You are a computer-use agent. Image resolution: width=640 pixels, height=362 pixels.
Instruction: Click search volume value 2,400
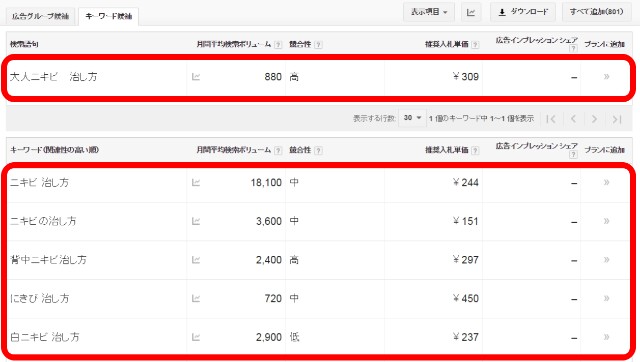point(269,260)
